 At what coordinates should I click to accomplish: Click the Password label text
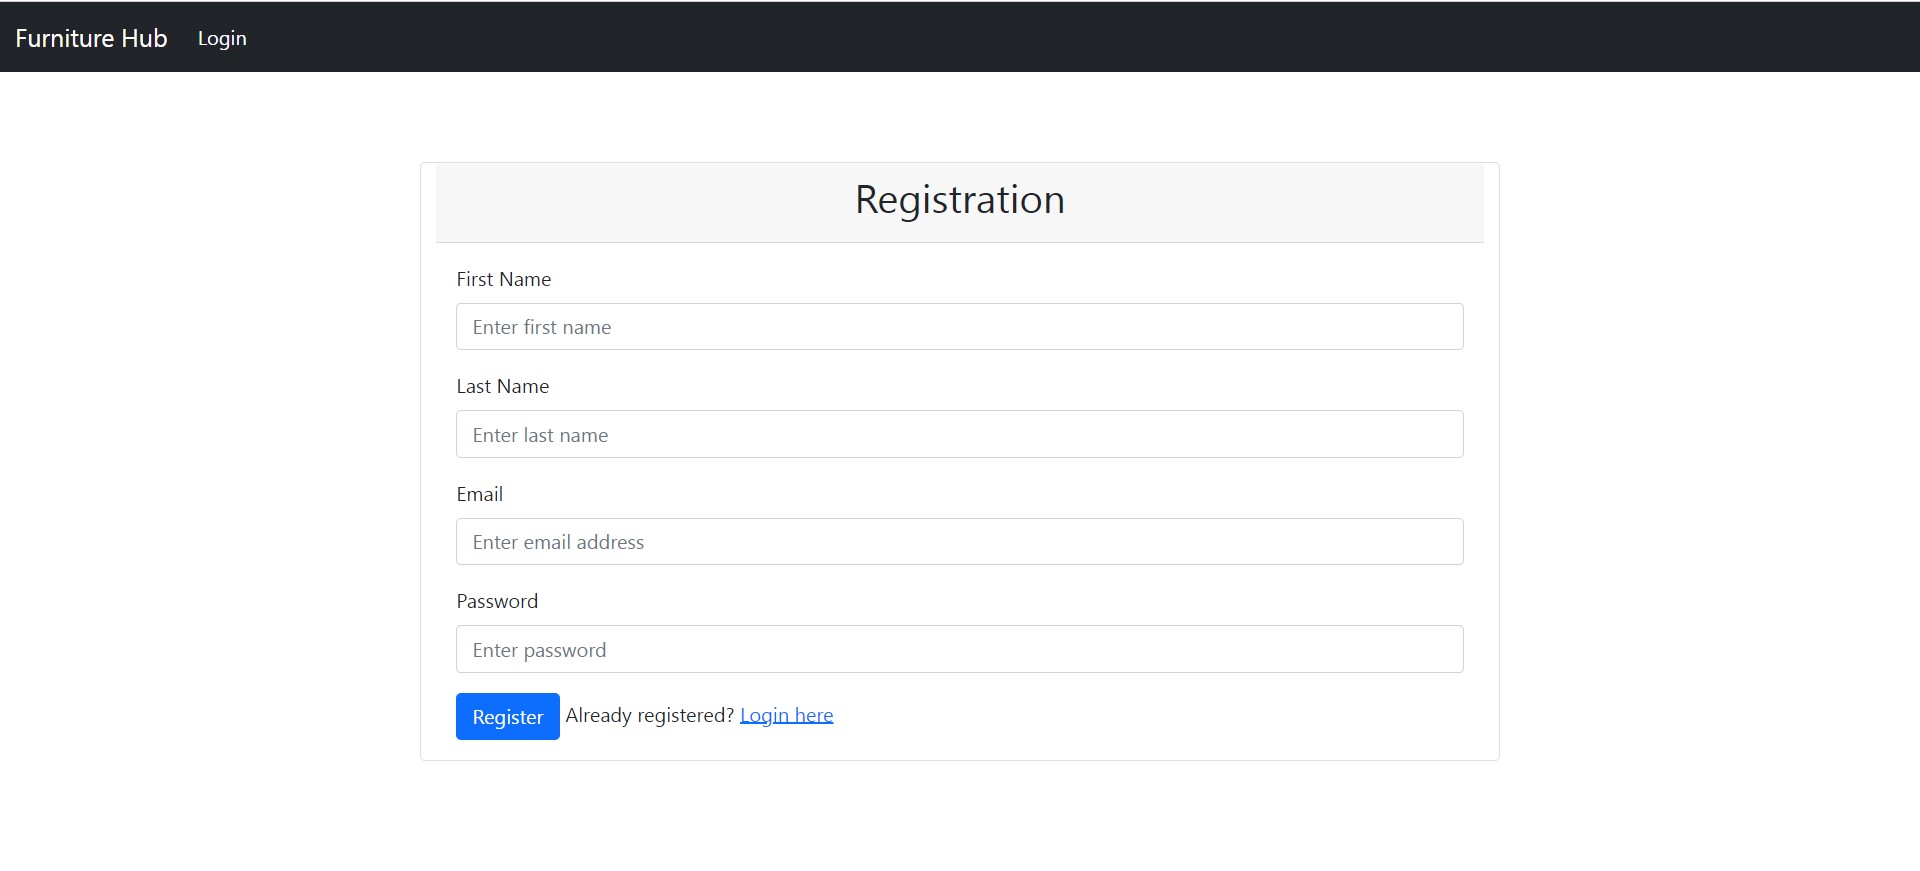[497, 601]
